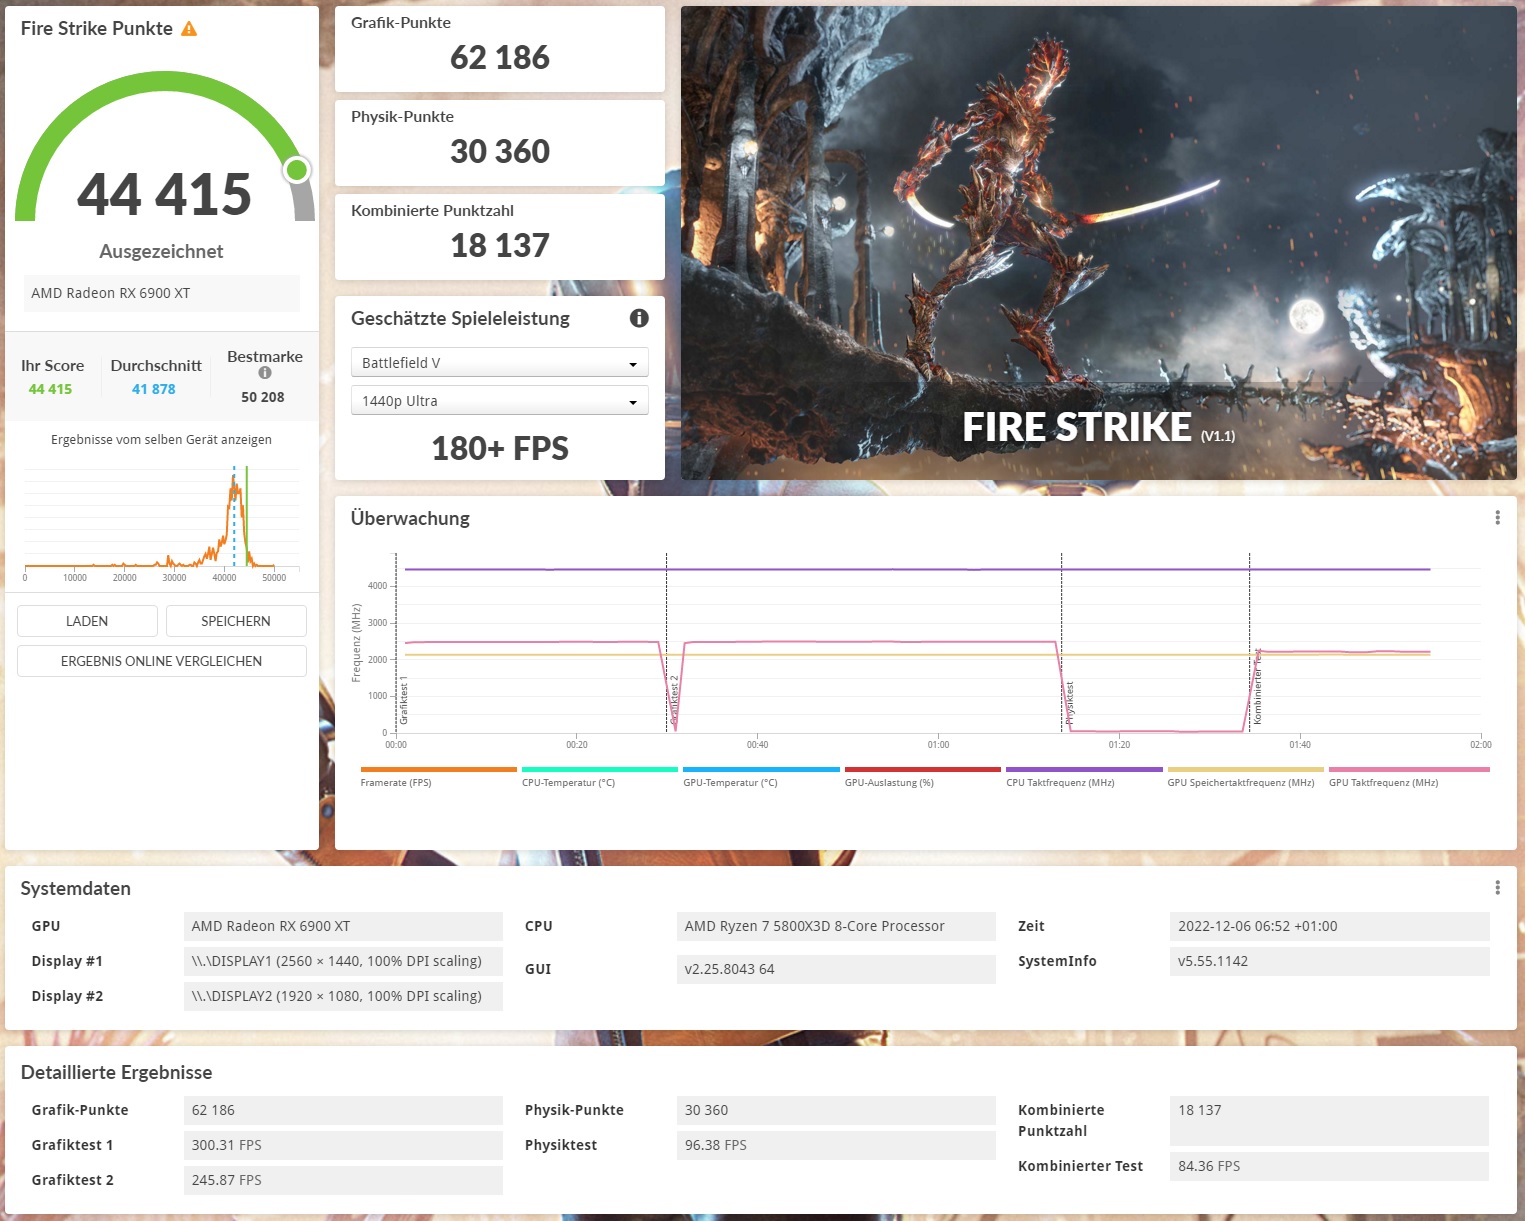Click the Physik-Punkte value 30 360 card
1525x1221 pixels.
tap(500, 143)
